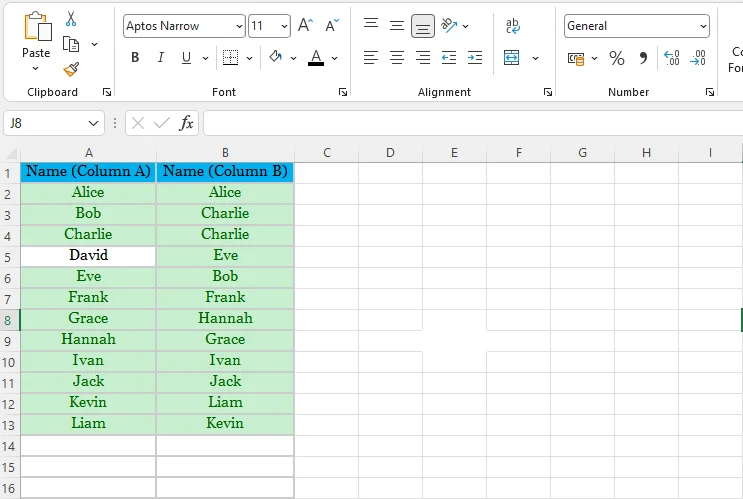This screenshot has height=499, width=743.
Task: Select header cell Name (Column B)
Action: (x=226, y=172)
